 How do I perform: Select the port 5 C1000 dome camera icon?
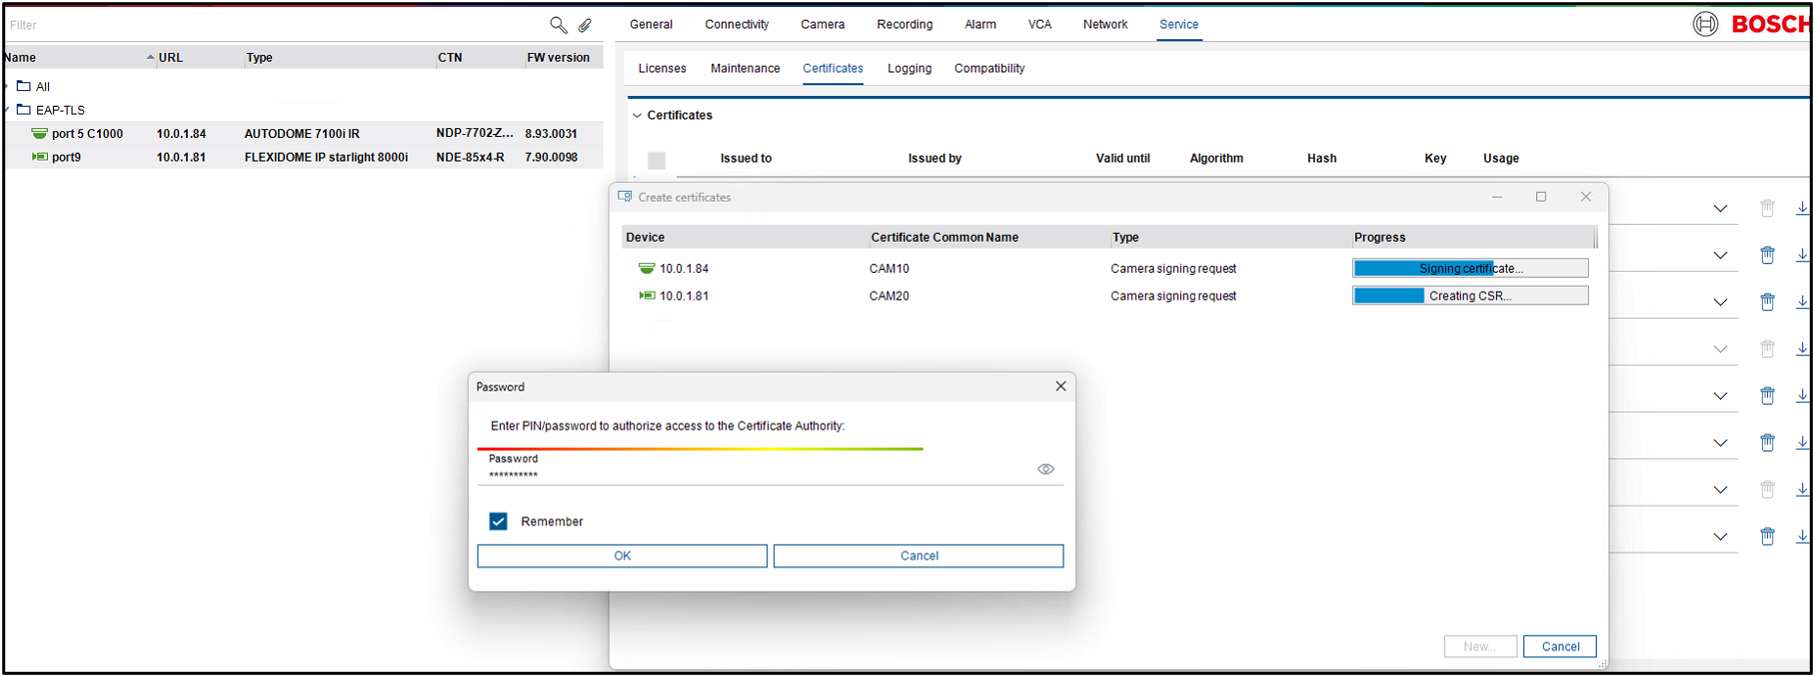(x=40, y=134)
